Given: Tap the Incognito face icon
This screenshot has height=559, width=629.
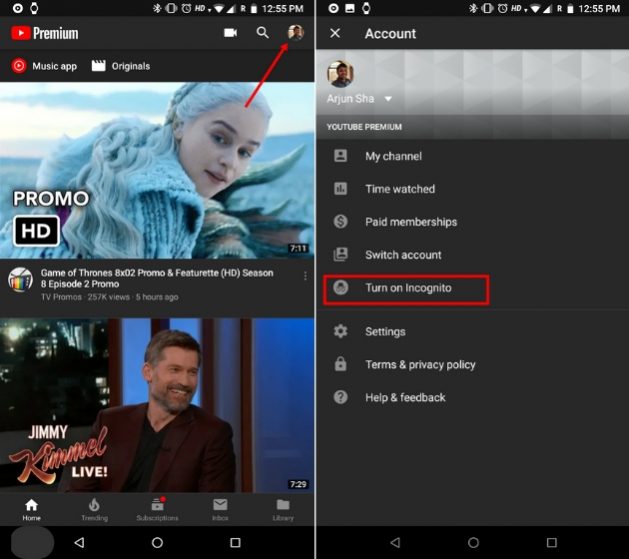Looking at the screenshot, I should point(341,288).
